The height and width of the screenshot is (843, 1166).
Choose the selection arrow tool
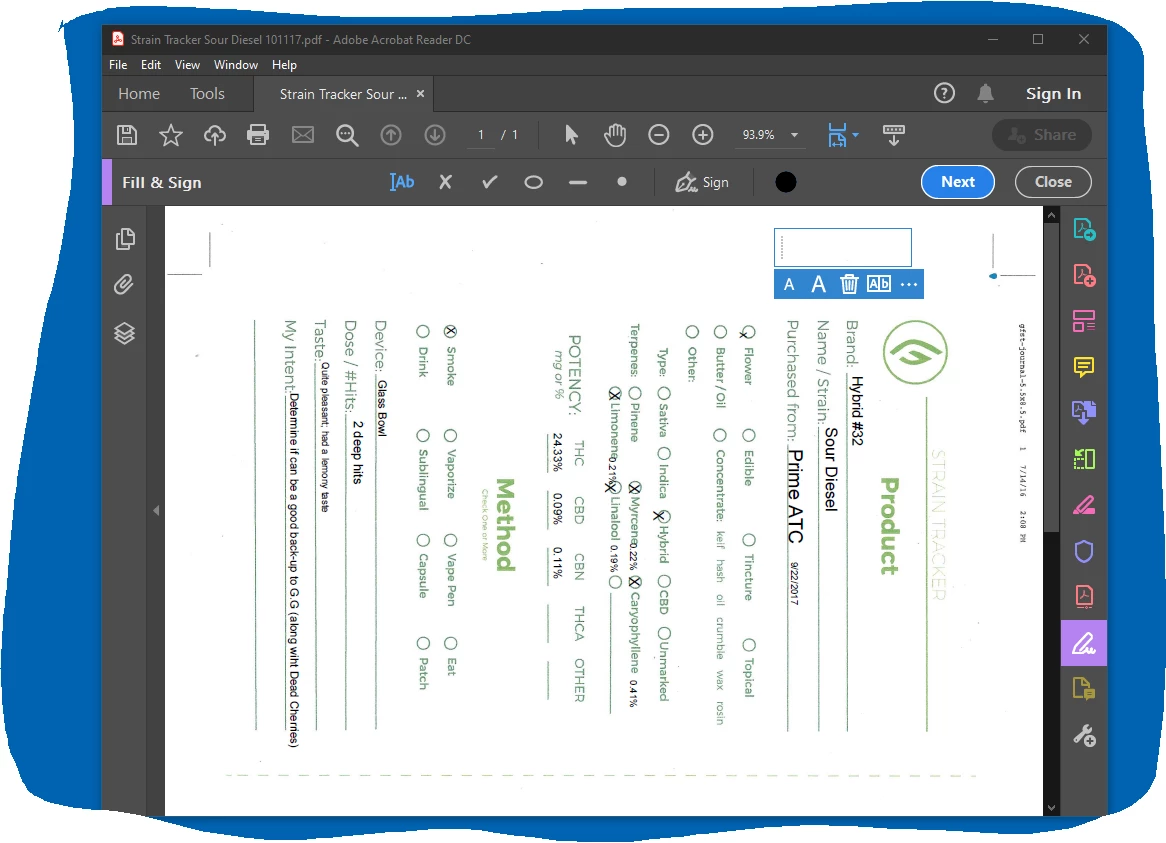click(571, 135)
